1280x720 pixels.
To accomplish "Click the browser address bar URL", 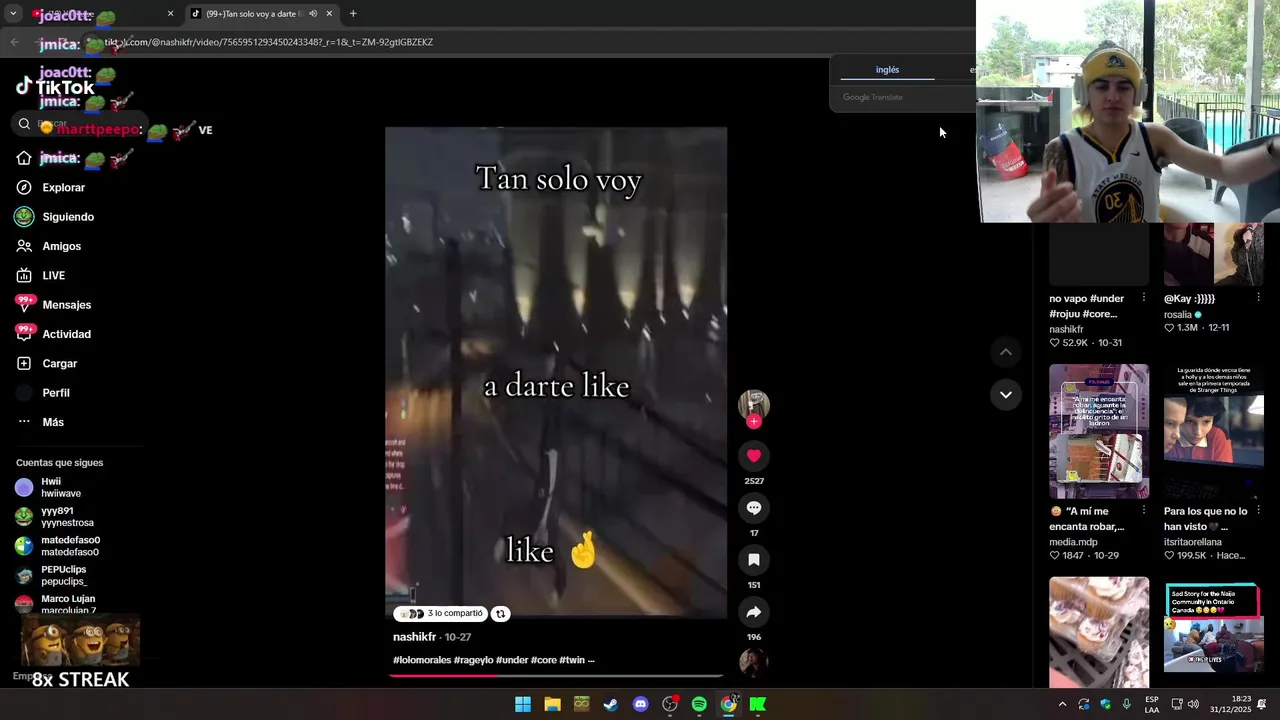I will [270, 42].
